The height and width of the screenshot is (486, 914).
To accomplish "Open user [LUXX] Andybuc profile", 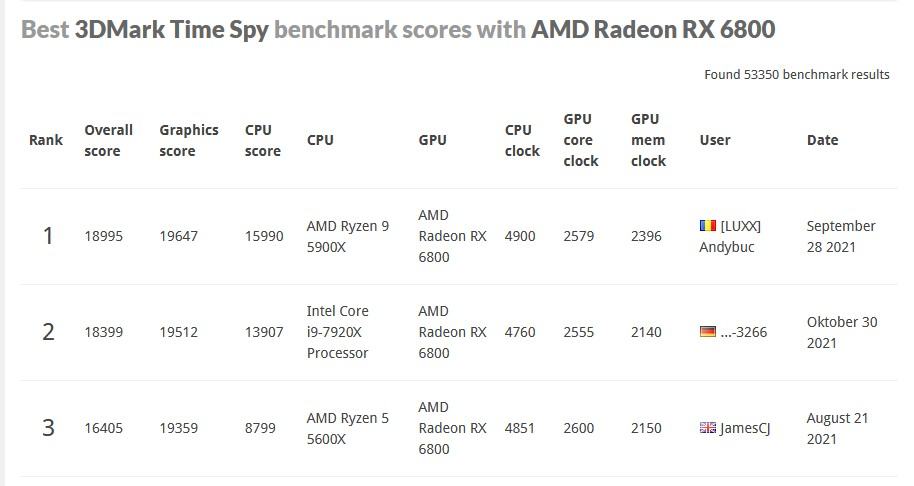I will coord(730,237).
